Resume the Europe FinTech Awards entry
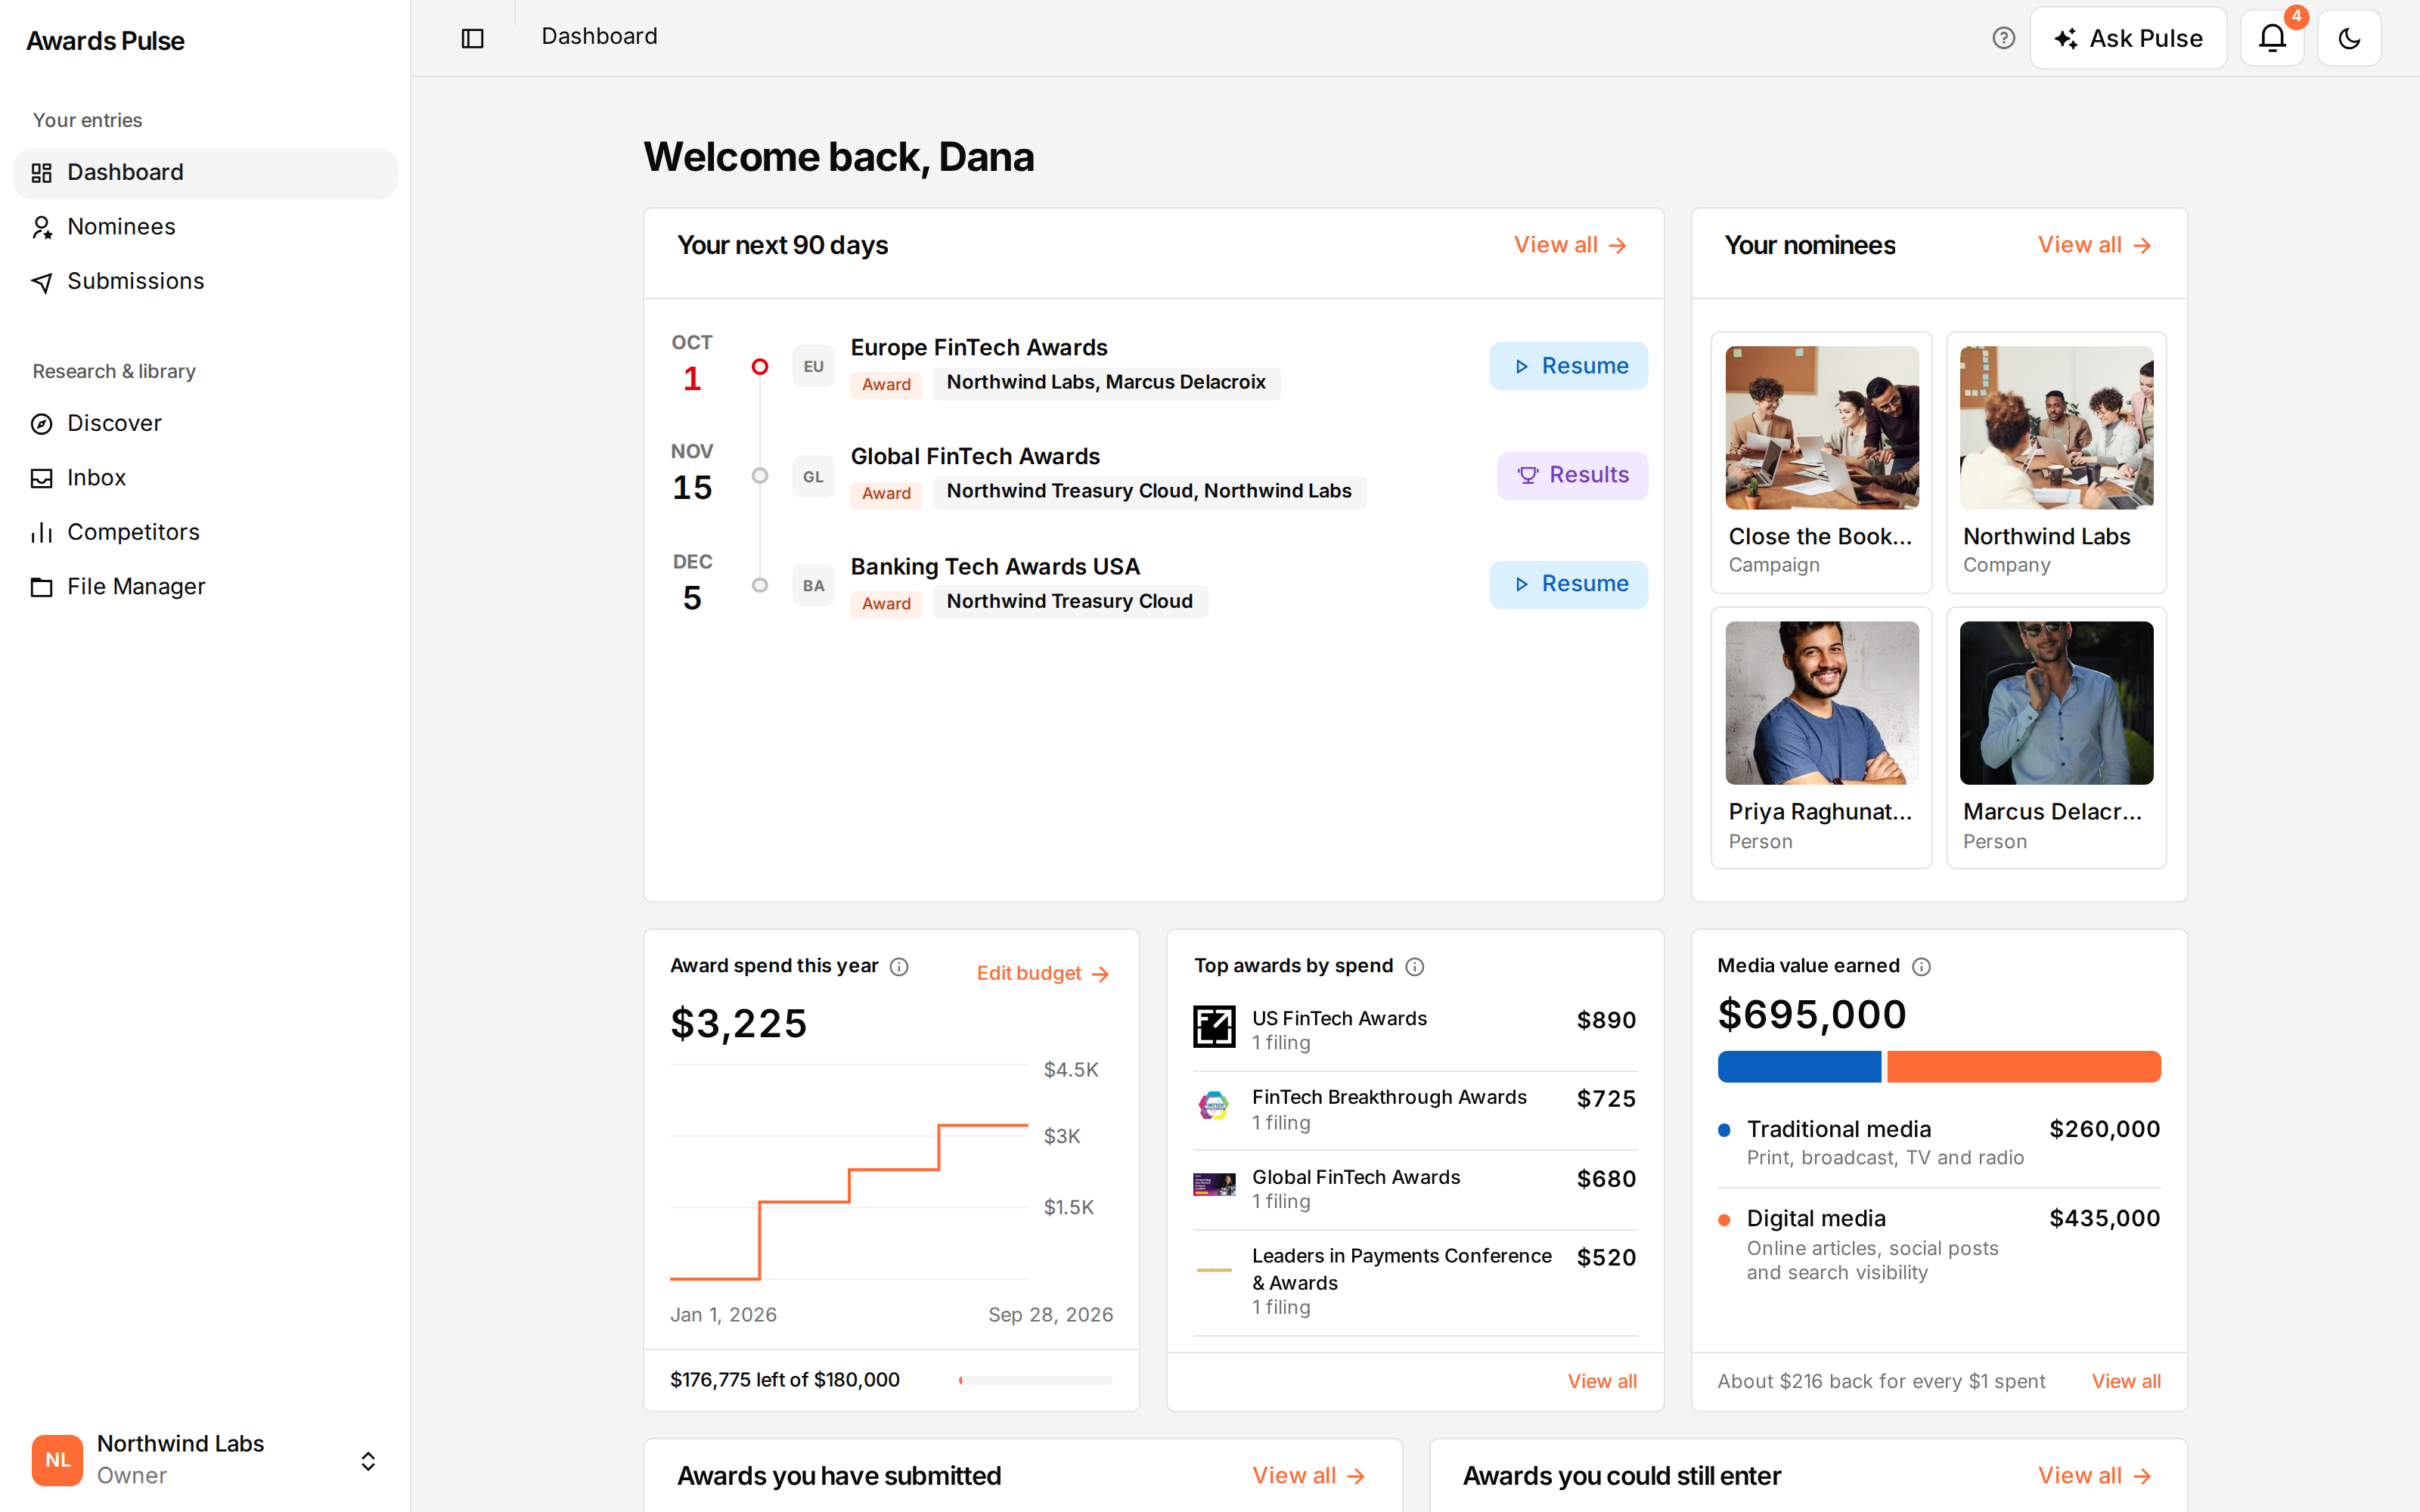Image resolution: width=2420 pixels, height=1512 pixels. tap(1568, 366)
